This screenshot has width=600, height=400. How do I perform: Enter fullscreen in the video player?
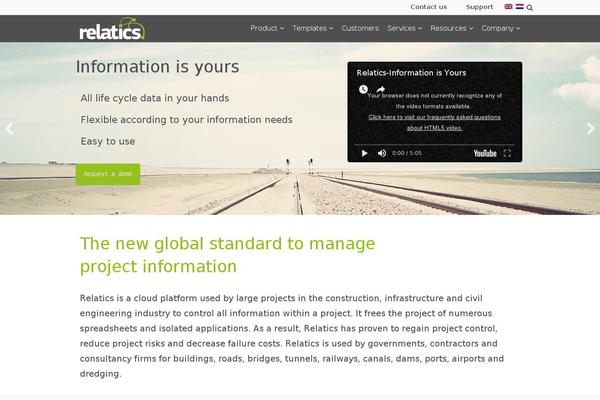click(x=507, y=153)
